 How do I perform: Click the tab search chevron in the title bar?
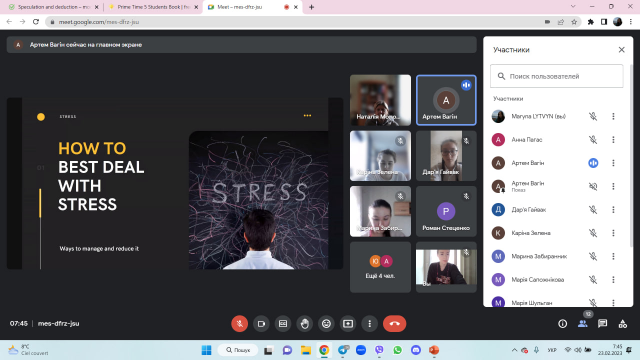pyautogui.click(x=573, y=7)
